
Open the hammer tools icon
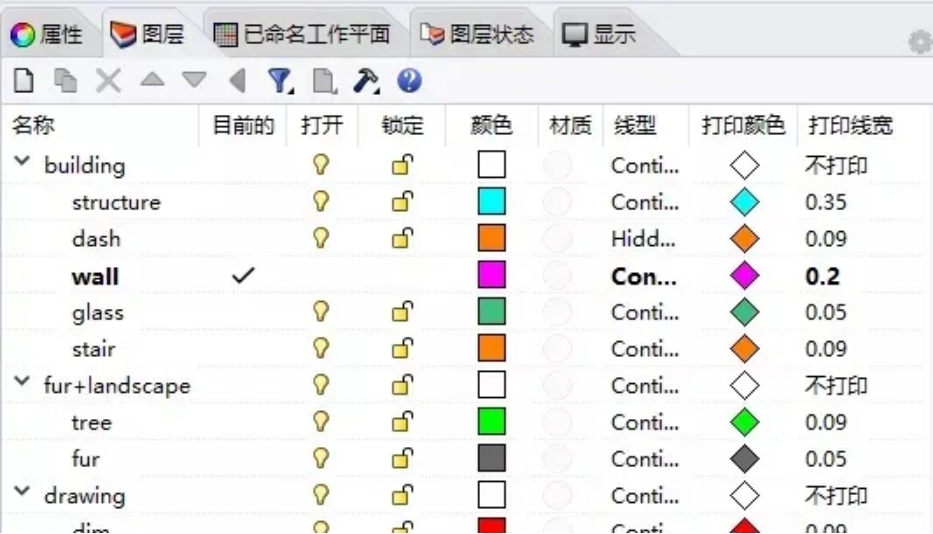(366, 81)
